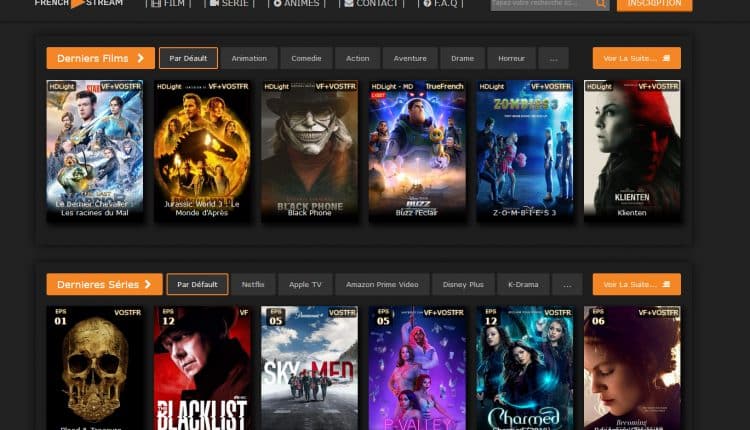750x430 pixels.
Task: Open P-Valley series poster
Action: 417,368
